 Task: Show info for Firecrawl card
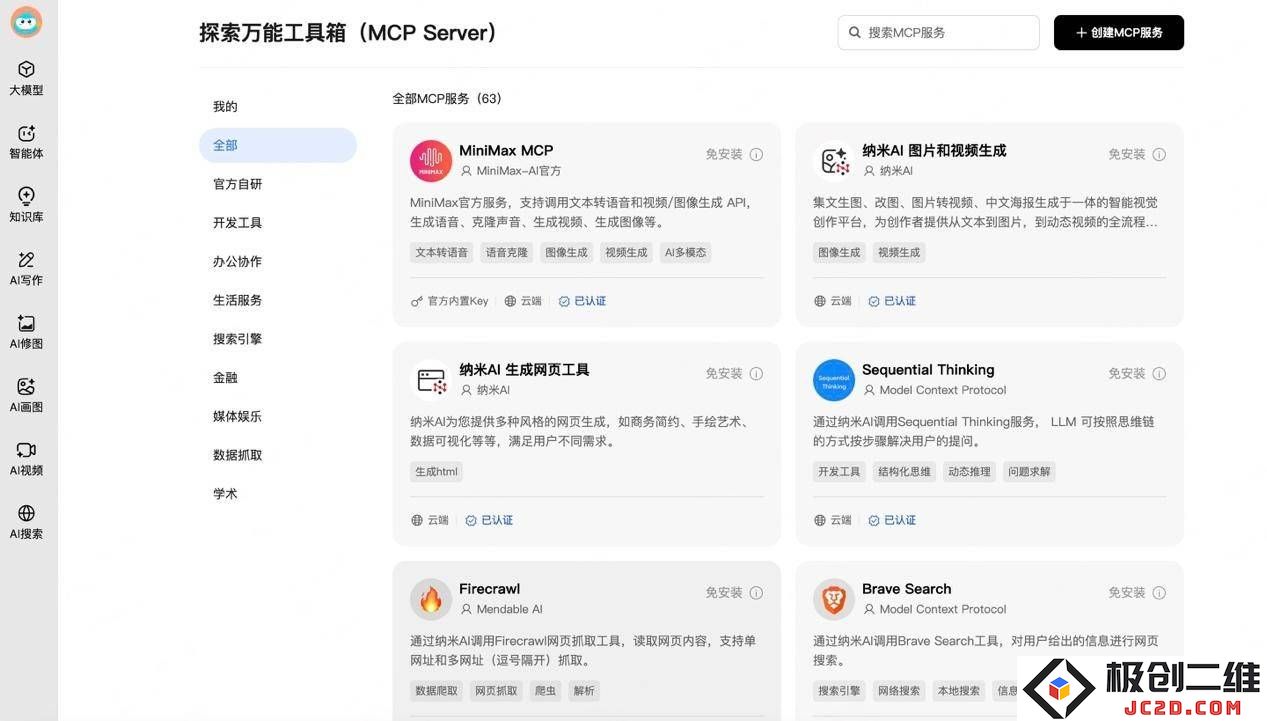tap(757, 592)
